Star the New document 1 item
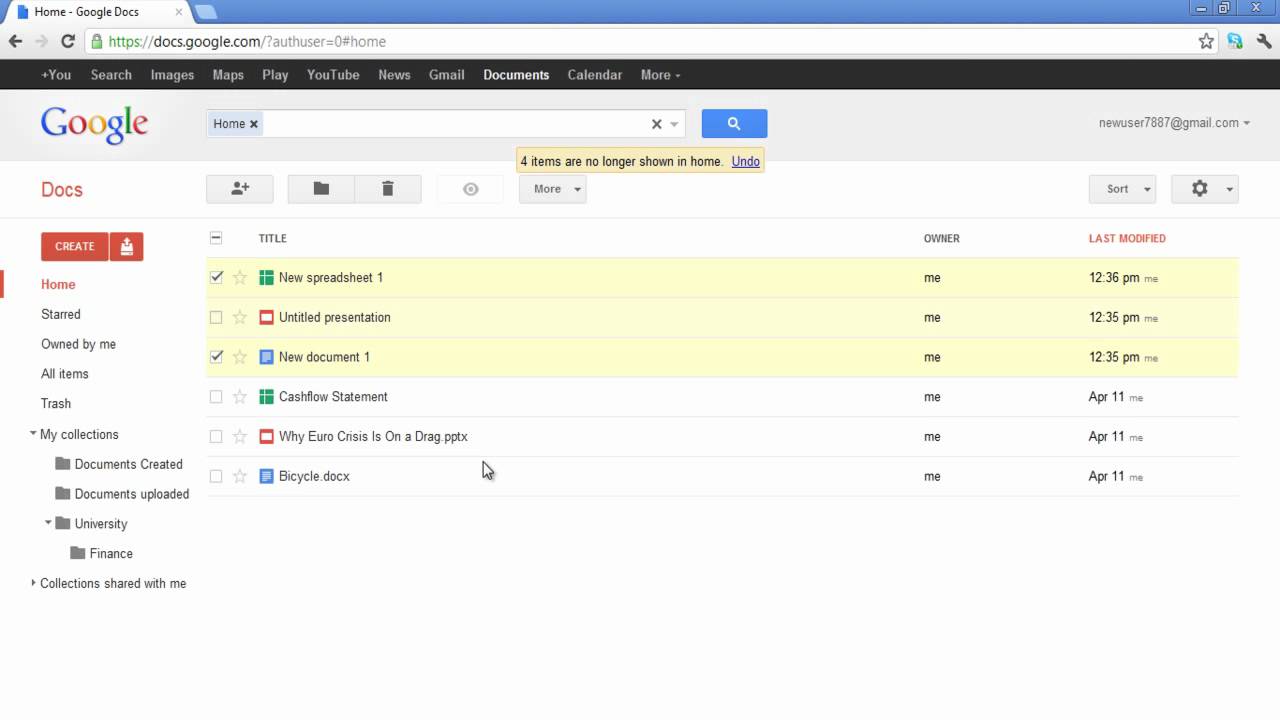Screen dimensions: 1280x720 coord(240,357)
